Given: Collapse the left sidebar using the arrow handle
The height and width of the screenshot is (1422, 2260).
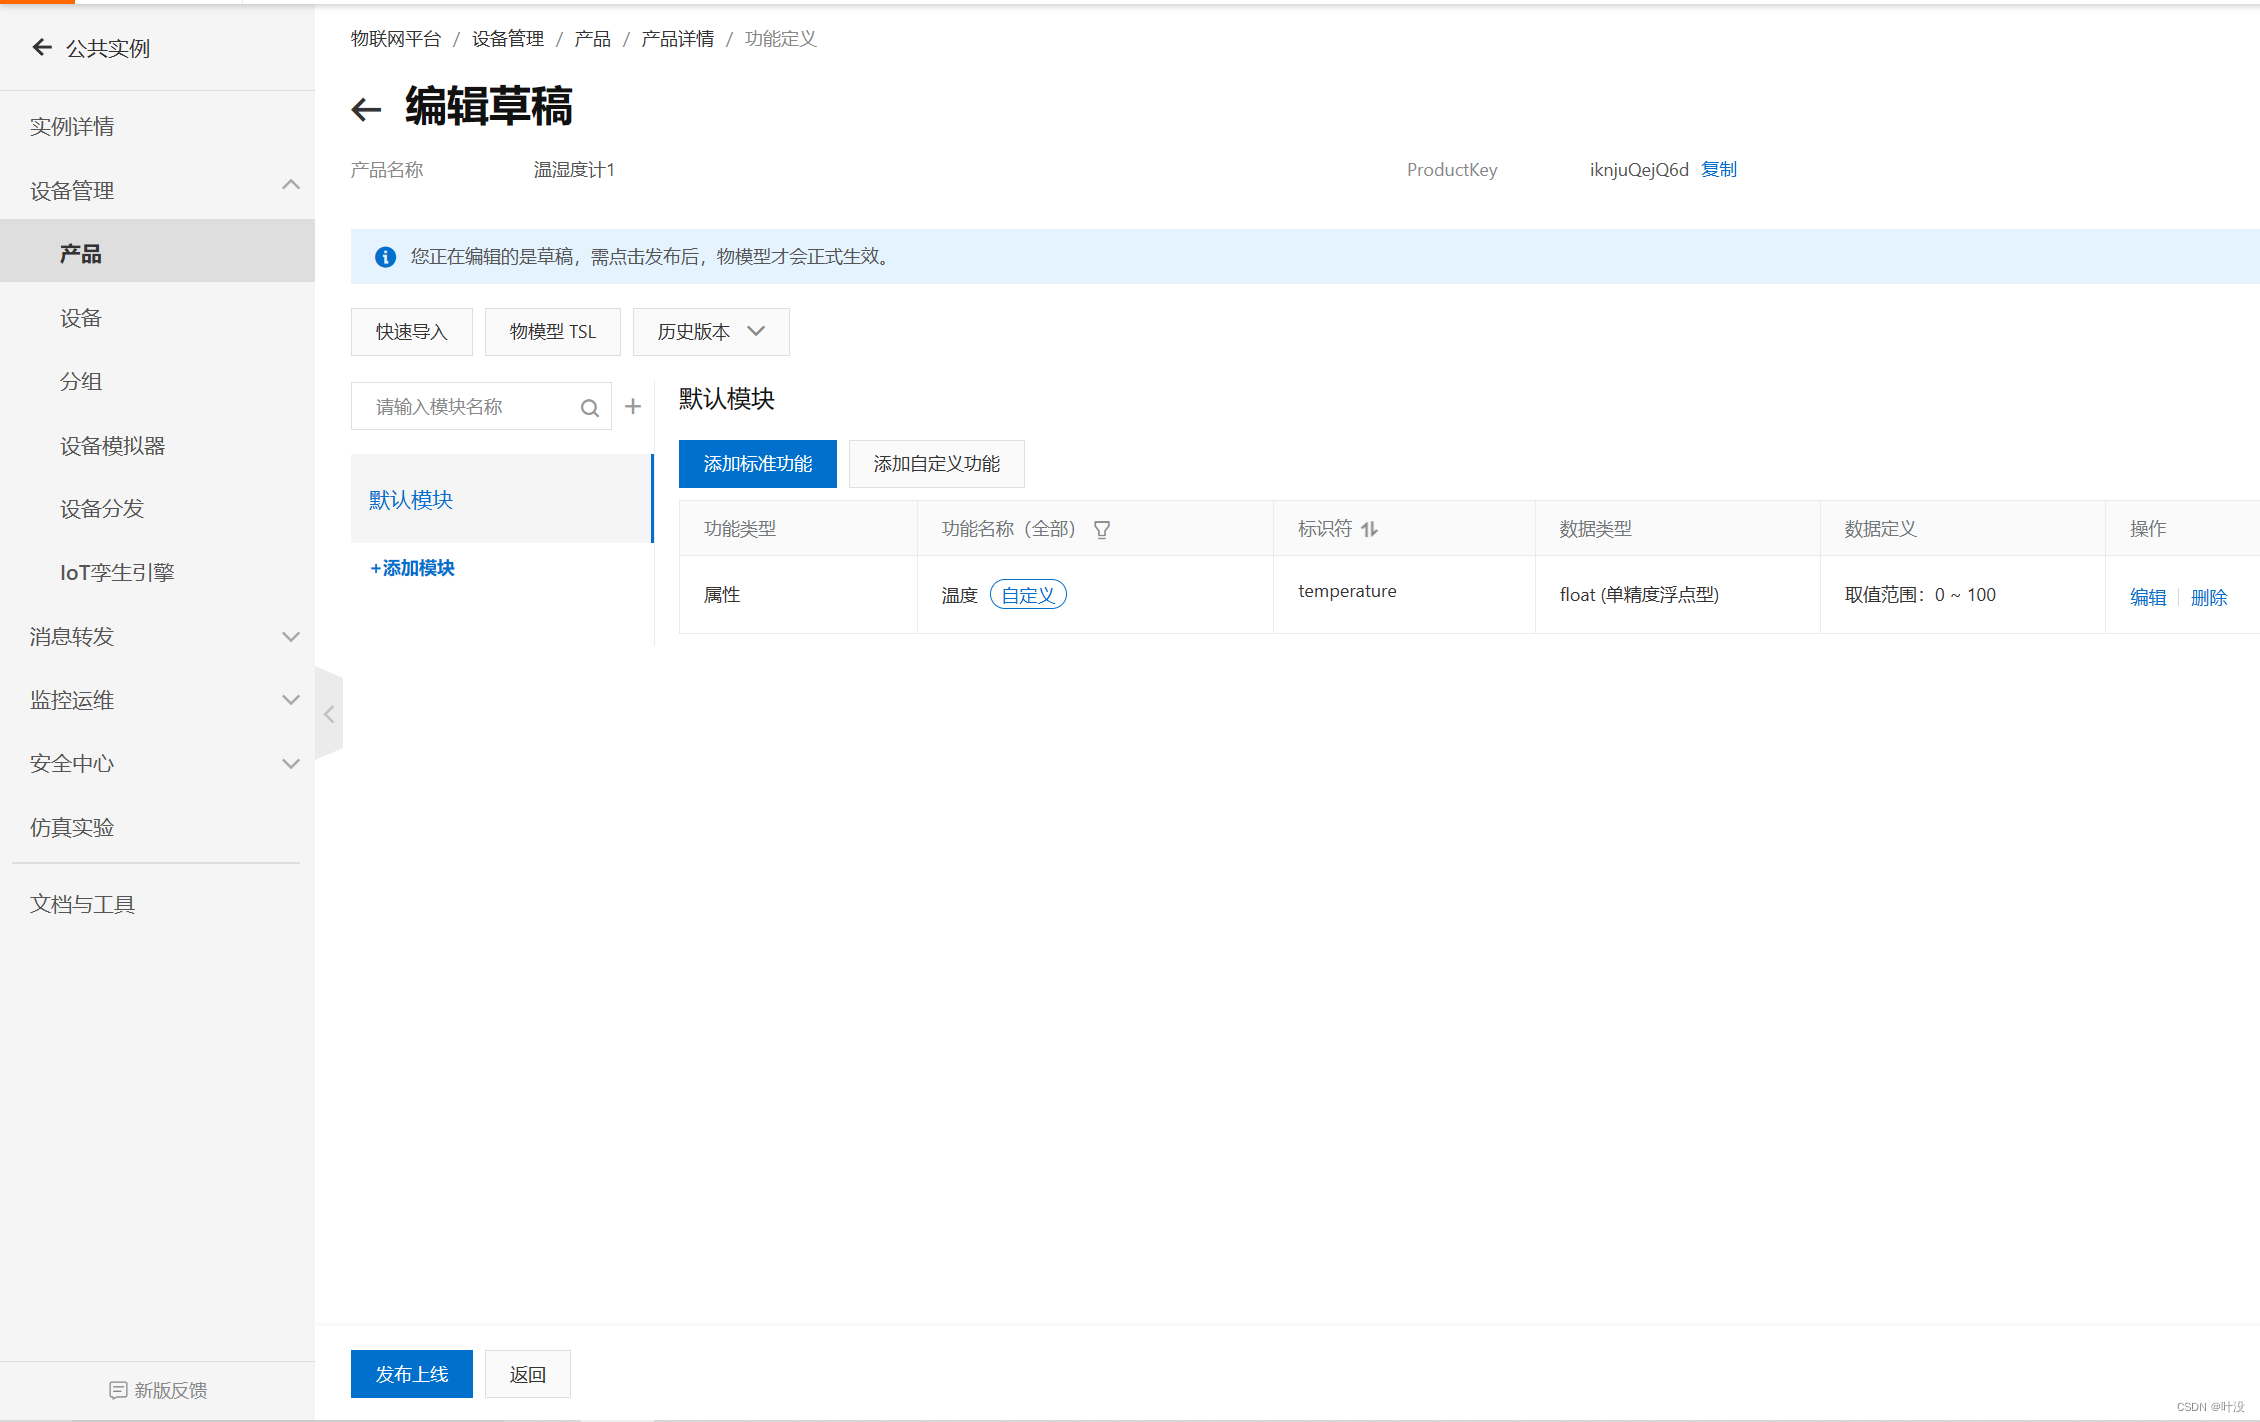Looking at the screenshot, I should [x=329, y=713].
